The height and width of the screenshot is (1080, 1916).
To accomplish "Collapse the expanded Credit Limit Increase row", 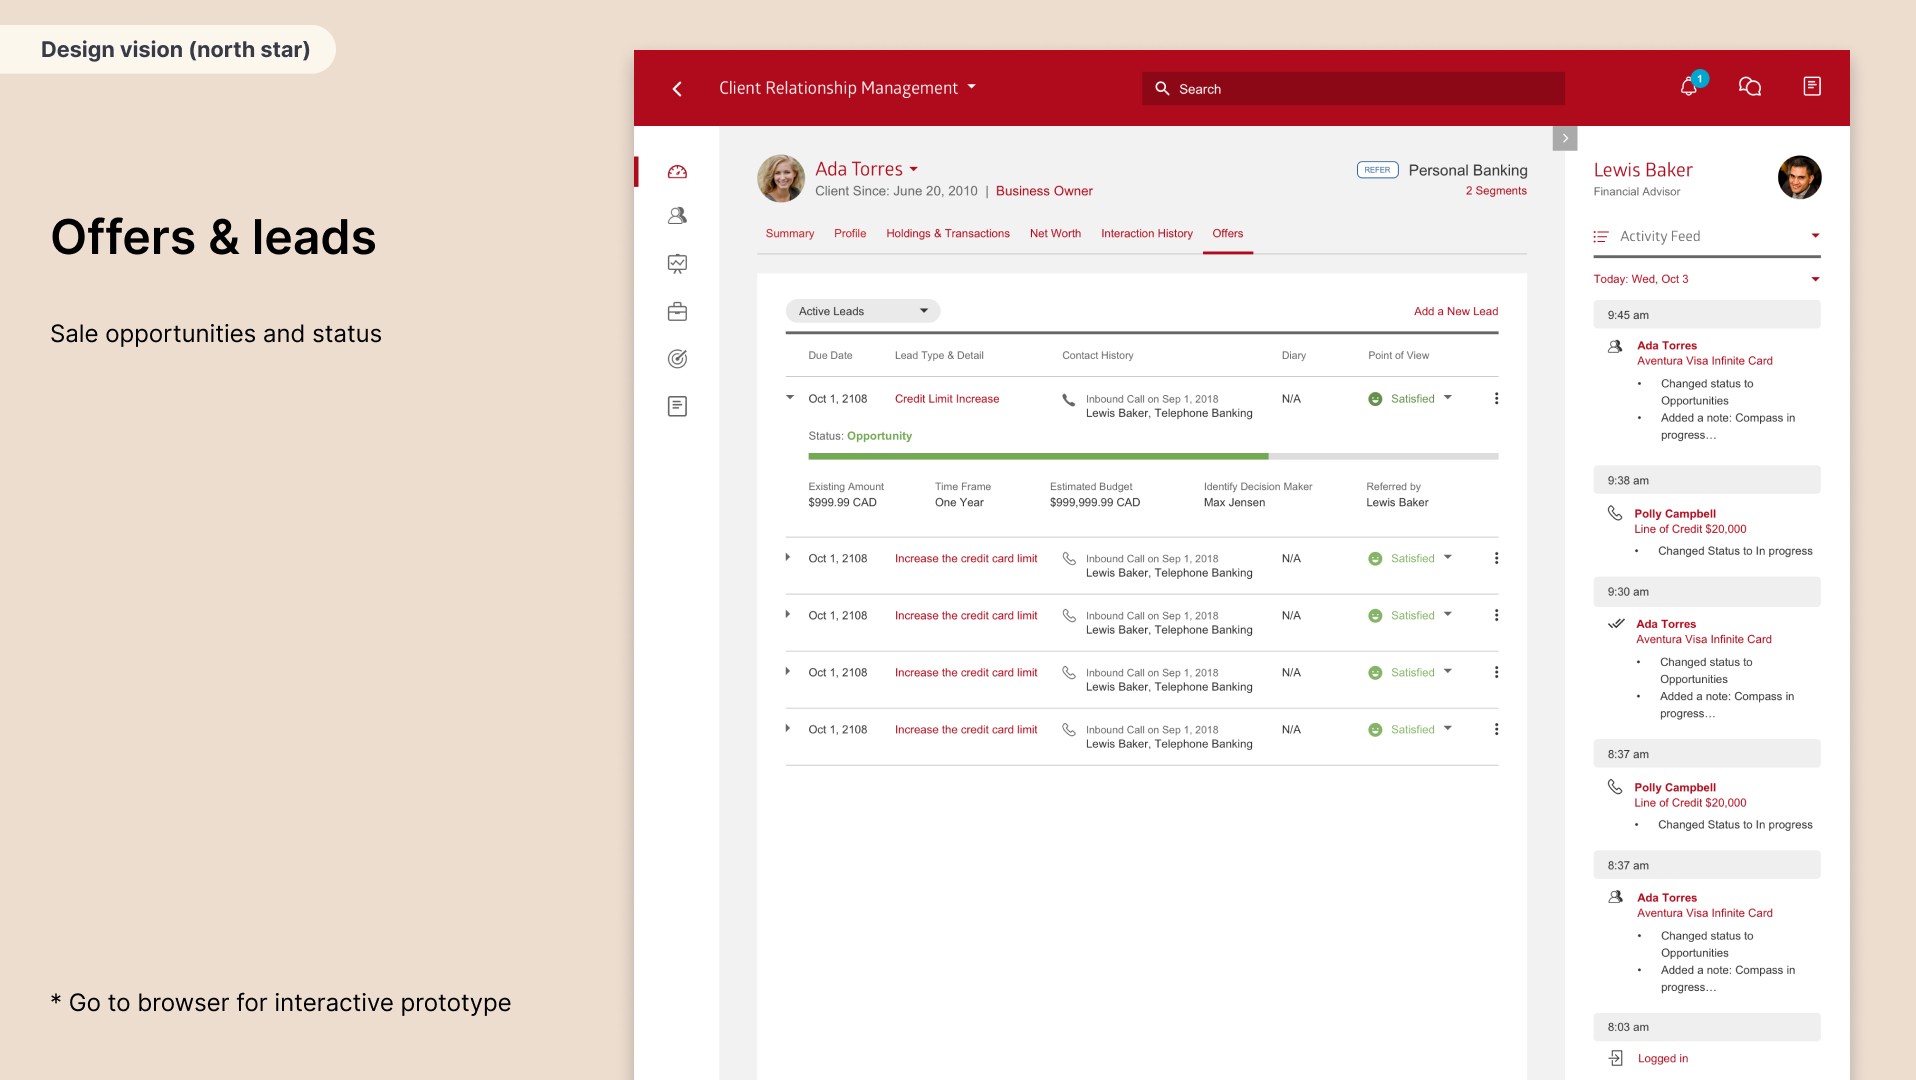I will [790, 398].
